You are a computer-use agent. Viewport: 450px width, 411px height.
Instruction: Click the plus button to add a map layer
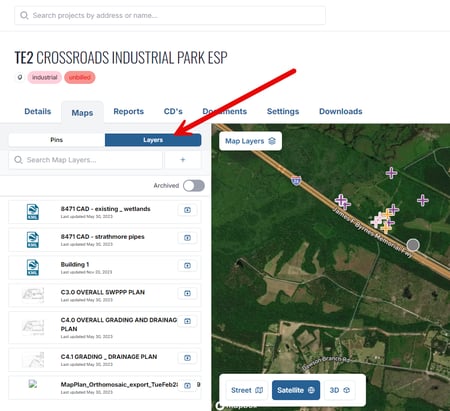coord(183,160)
